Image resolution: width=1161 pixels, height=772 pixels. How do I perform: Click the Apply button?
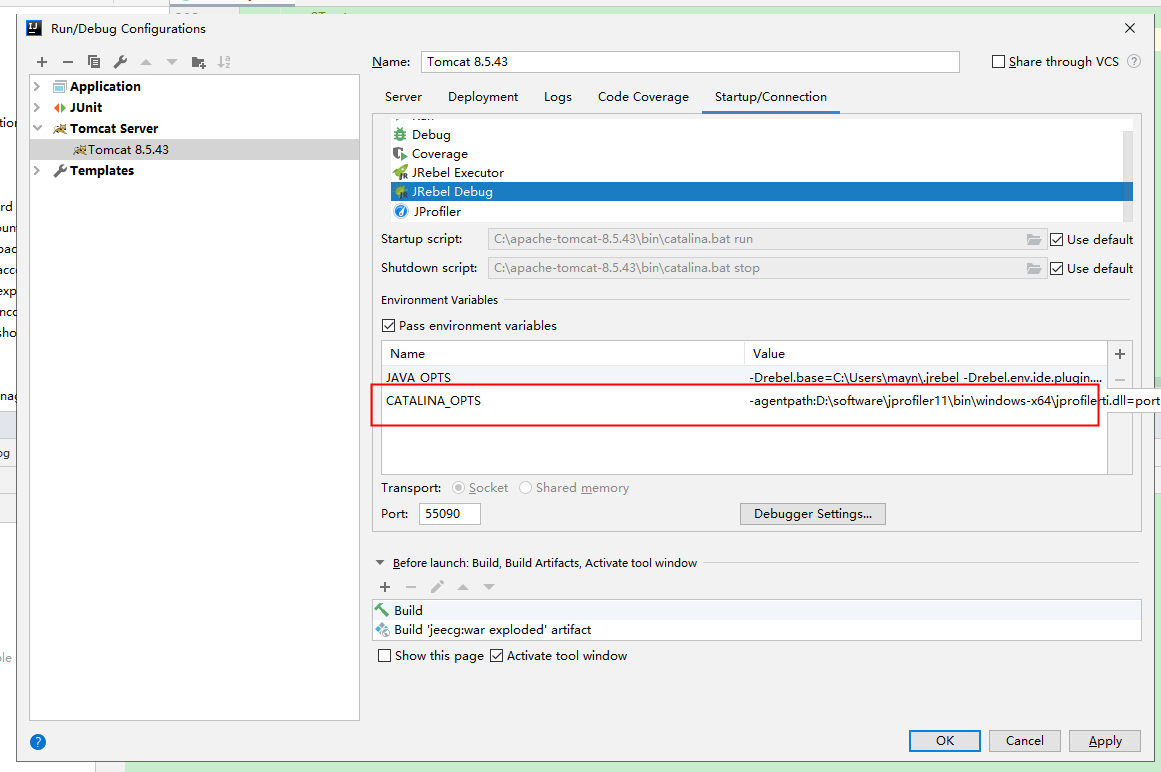tap(1105, 741)
